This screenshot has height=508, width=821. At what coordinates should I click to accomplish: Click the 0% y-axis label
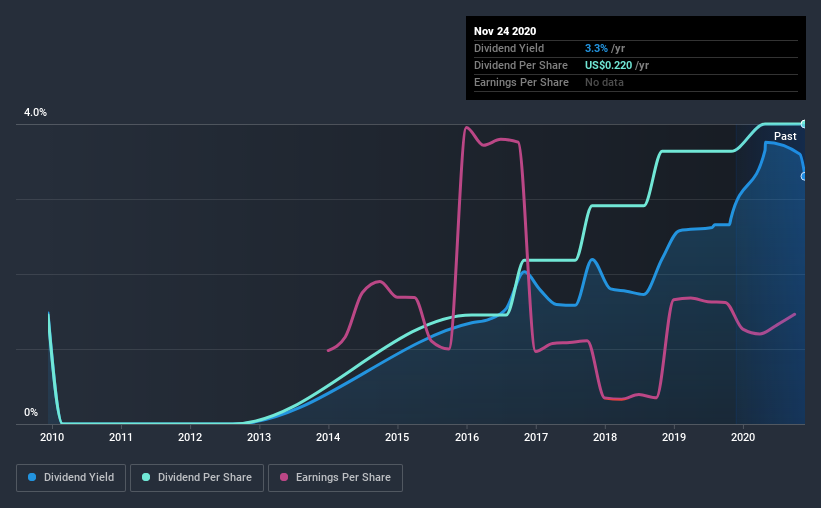(31, 413)
